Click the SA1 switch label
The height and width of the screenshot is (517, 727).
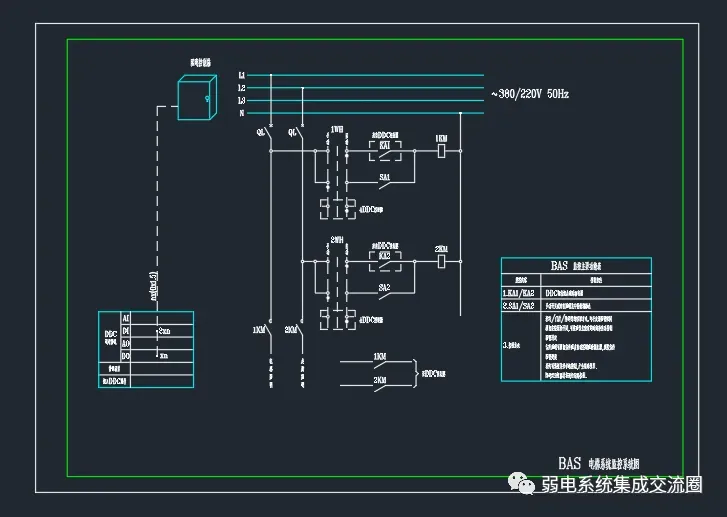point(385,177)
